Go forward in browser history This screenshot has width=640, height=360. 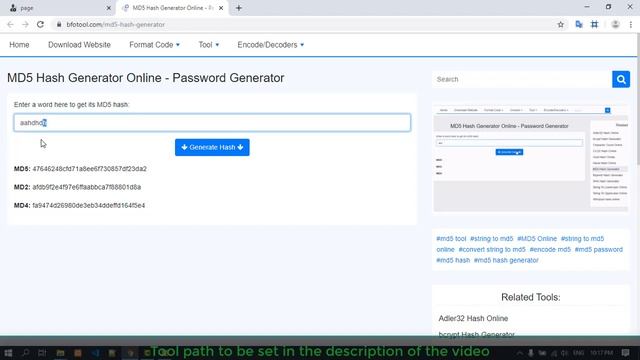click(x=25, y=24)
